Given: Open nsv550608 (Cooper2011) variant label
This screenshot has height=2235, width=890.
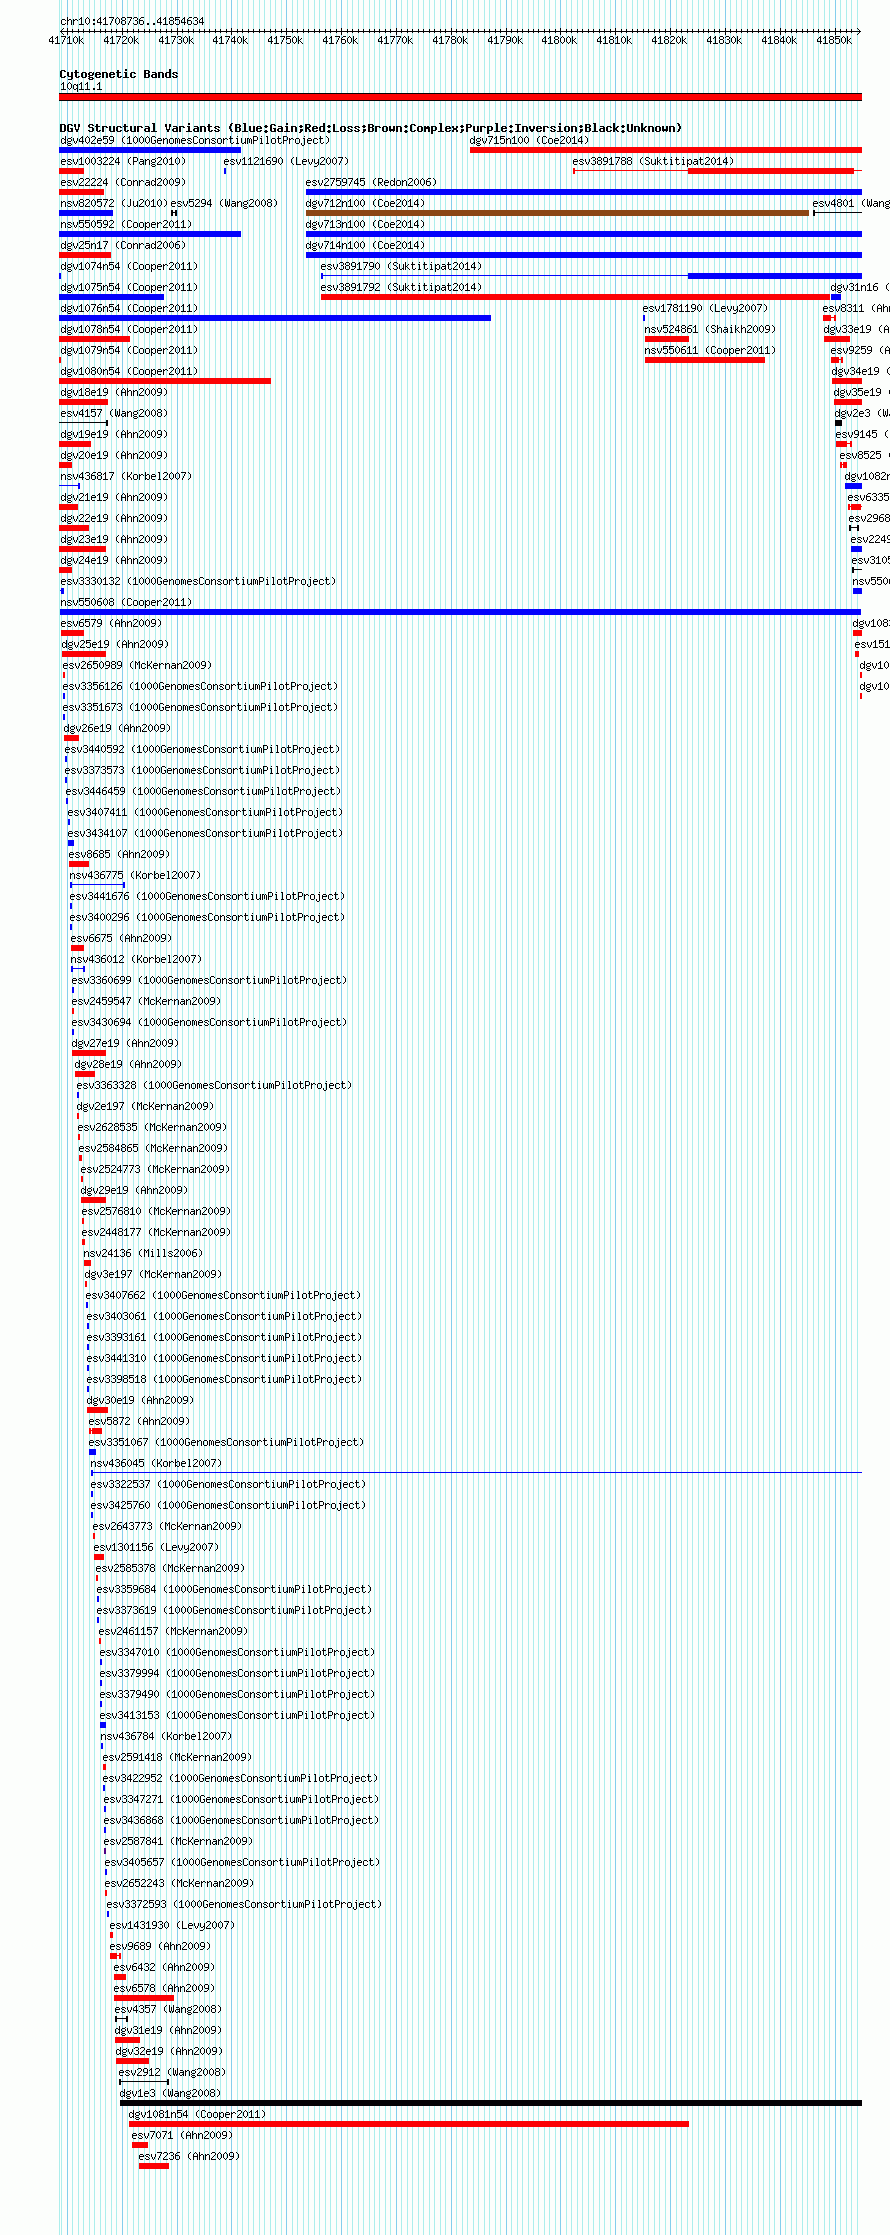Looking at the screenshot, I should pos(126,602).
